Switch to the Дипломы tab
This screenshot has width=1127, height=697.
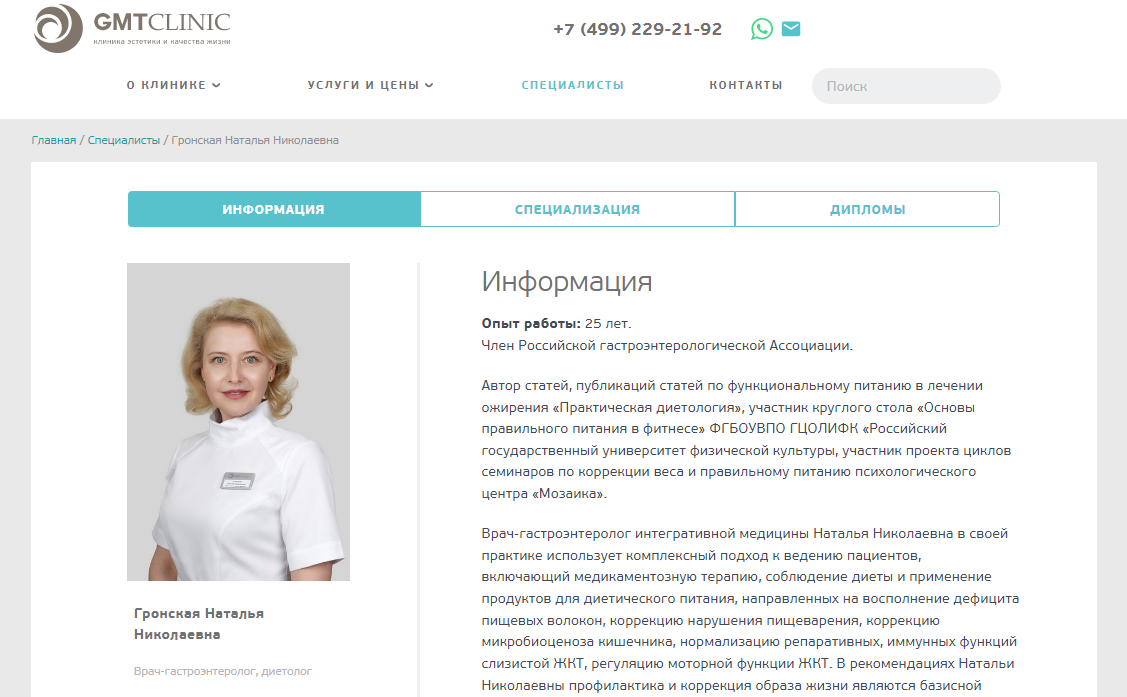click(x=868, y=209)
